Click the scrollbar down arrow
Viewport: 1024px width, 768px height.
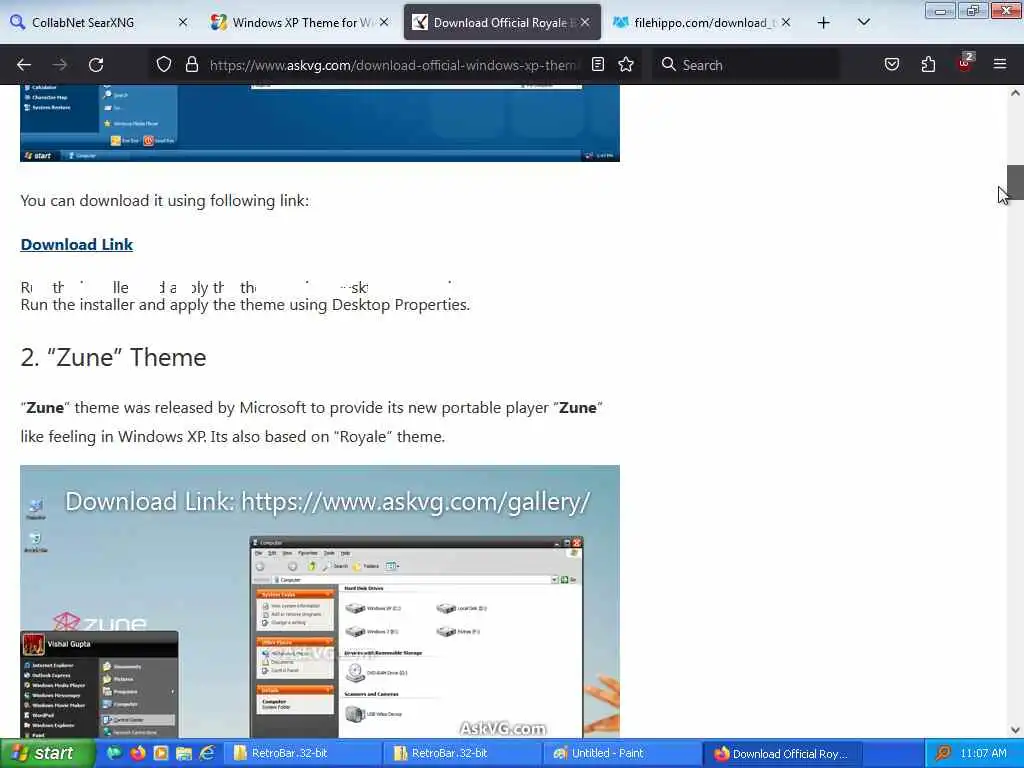point(1015,730)
